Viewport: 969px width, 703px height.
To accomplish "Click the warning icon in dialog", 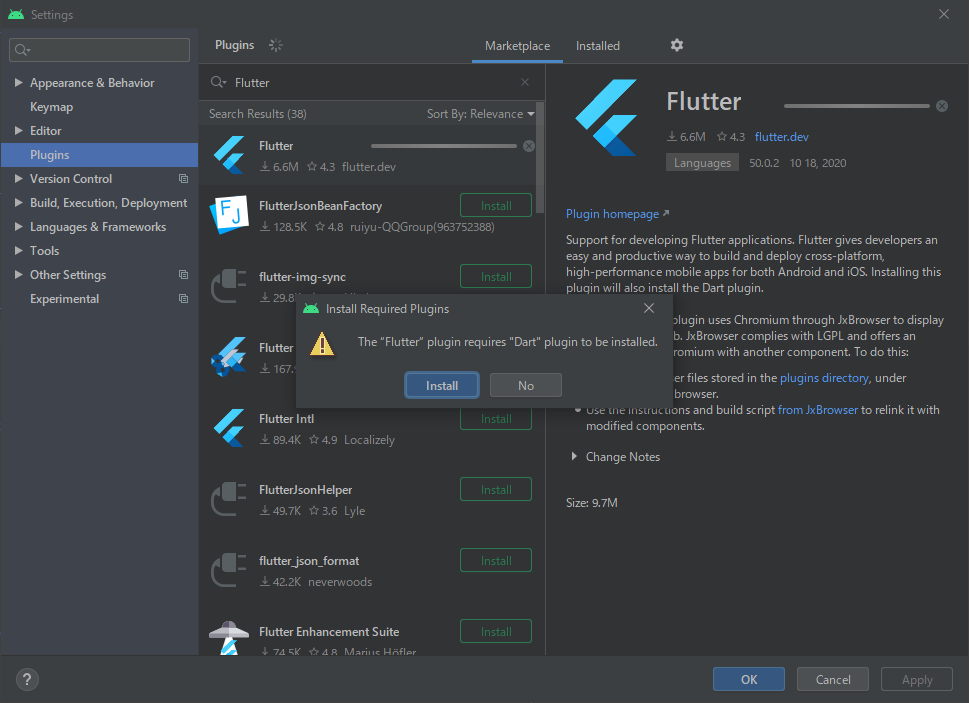I will (322, 344).
